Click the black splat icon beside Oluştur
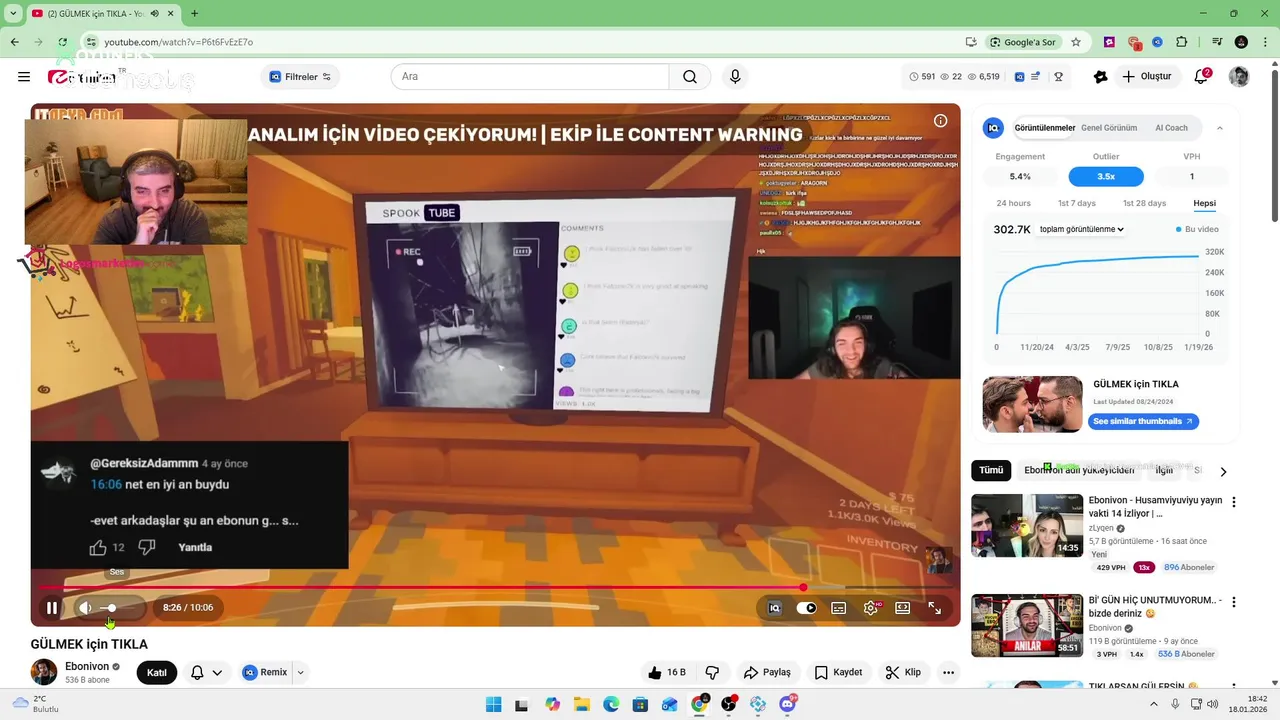The image size is (1280, 720). [1101, 77]
